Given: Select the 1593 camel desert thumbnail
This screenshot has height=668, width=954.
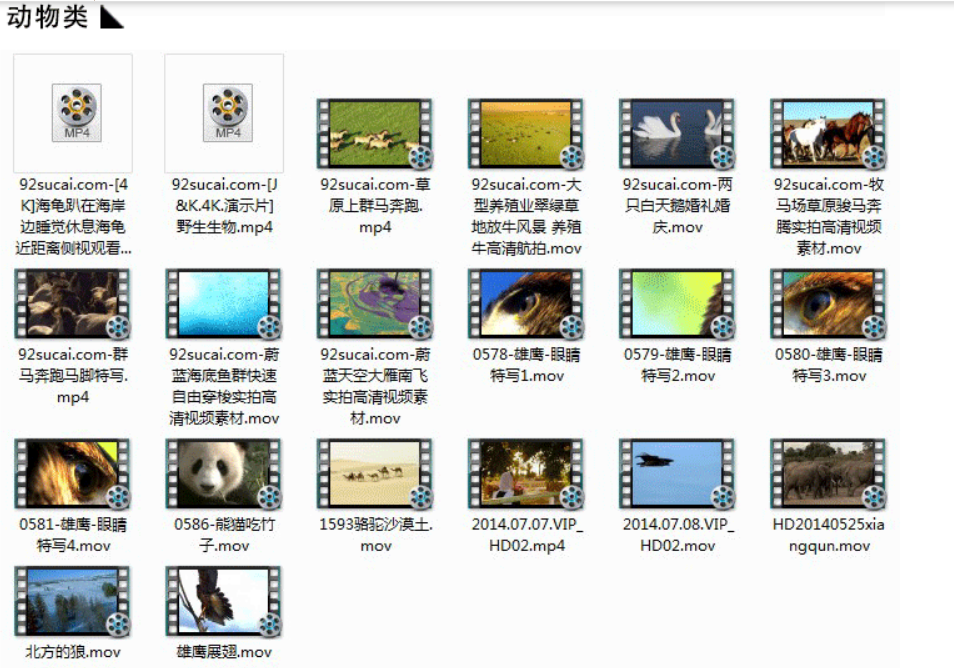Looking at the screenshot, I should point(375,473).
